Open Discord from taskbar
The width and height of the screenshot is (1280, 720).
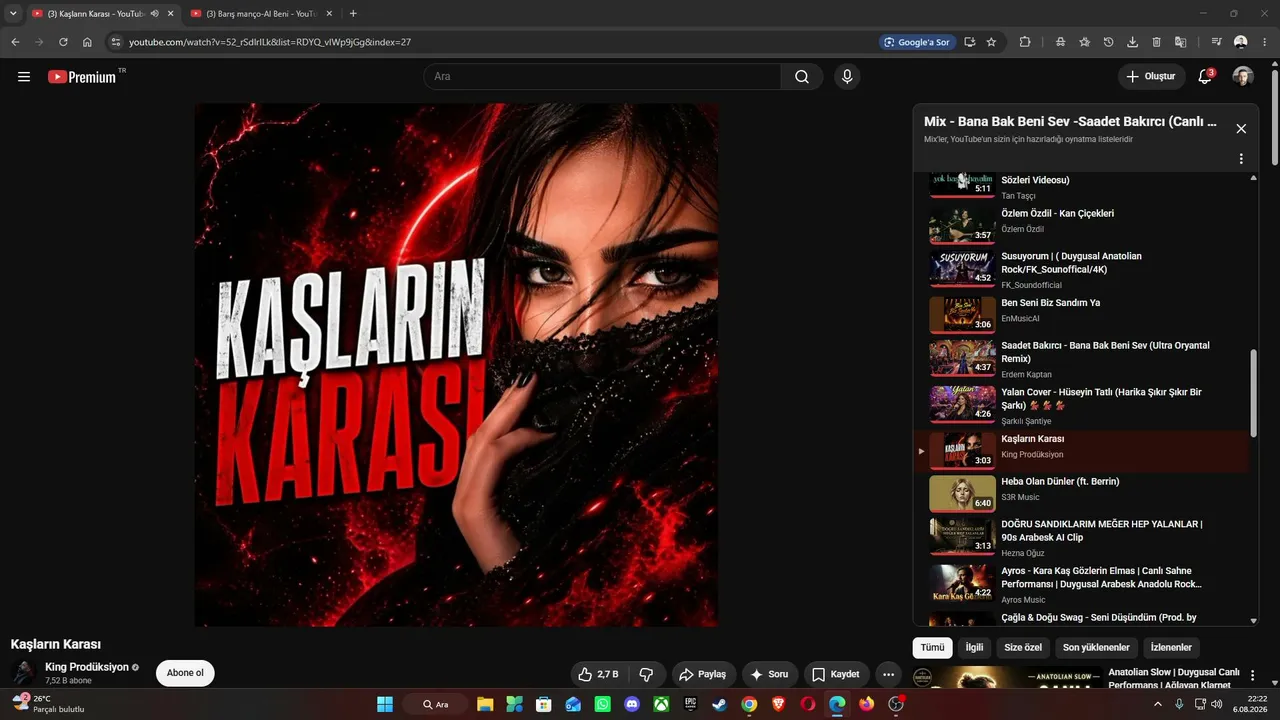click(632, 704)
